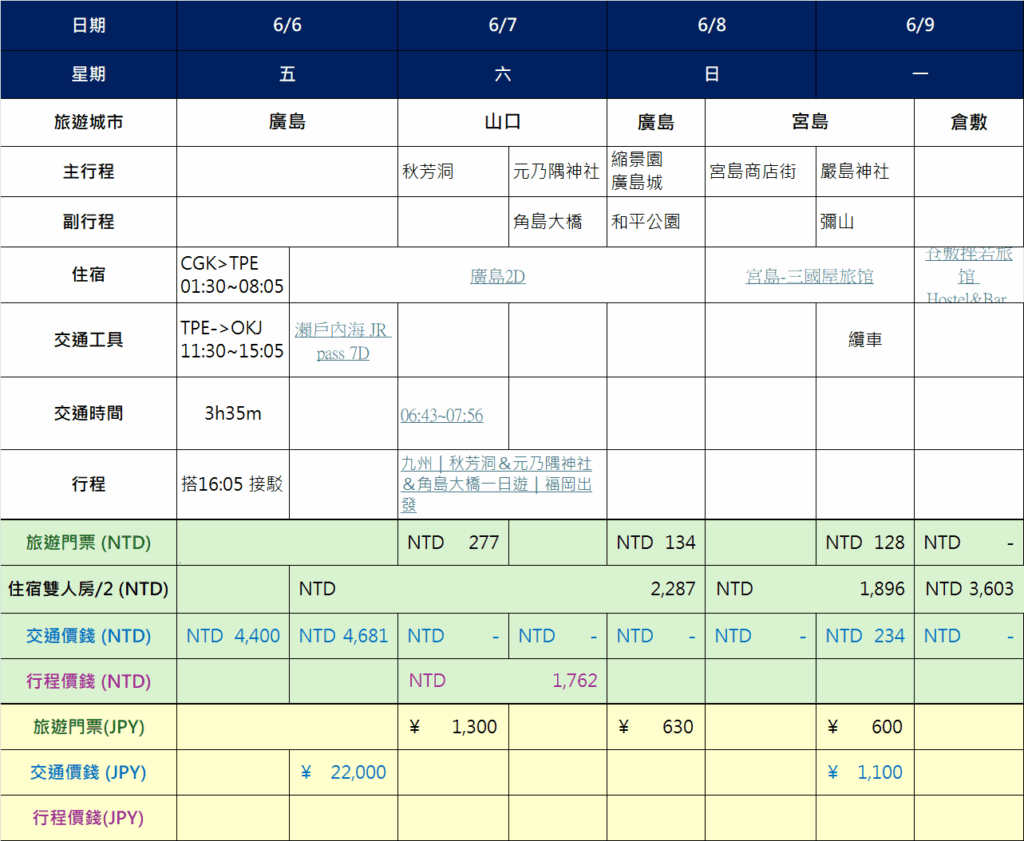
Task: Select the 6/7 date header cell
Action: click(x=502, y=26)
